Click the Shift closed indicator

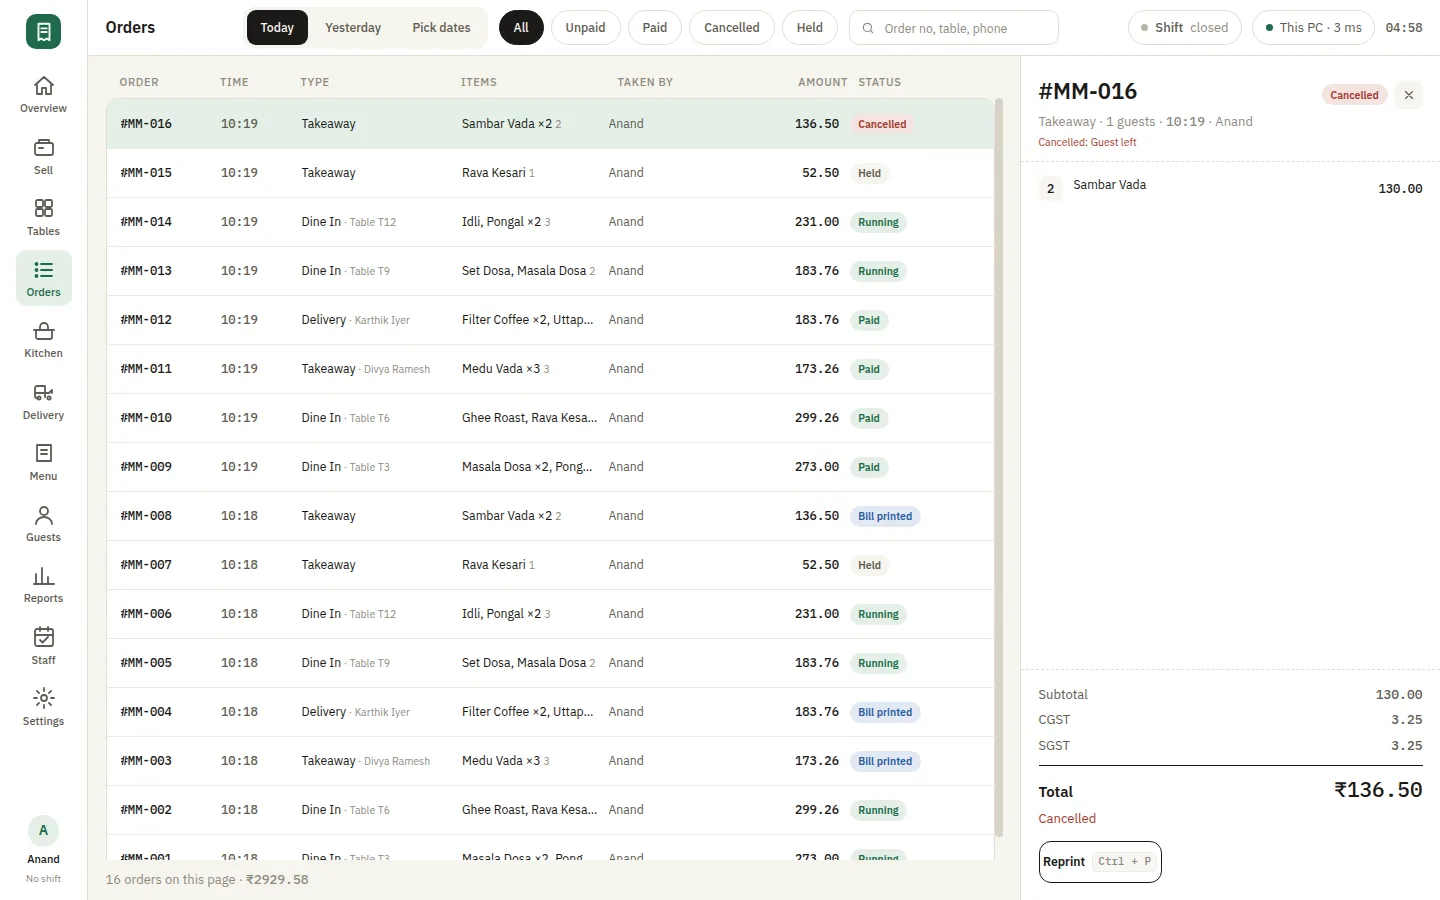[1185, 28]
